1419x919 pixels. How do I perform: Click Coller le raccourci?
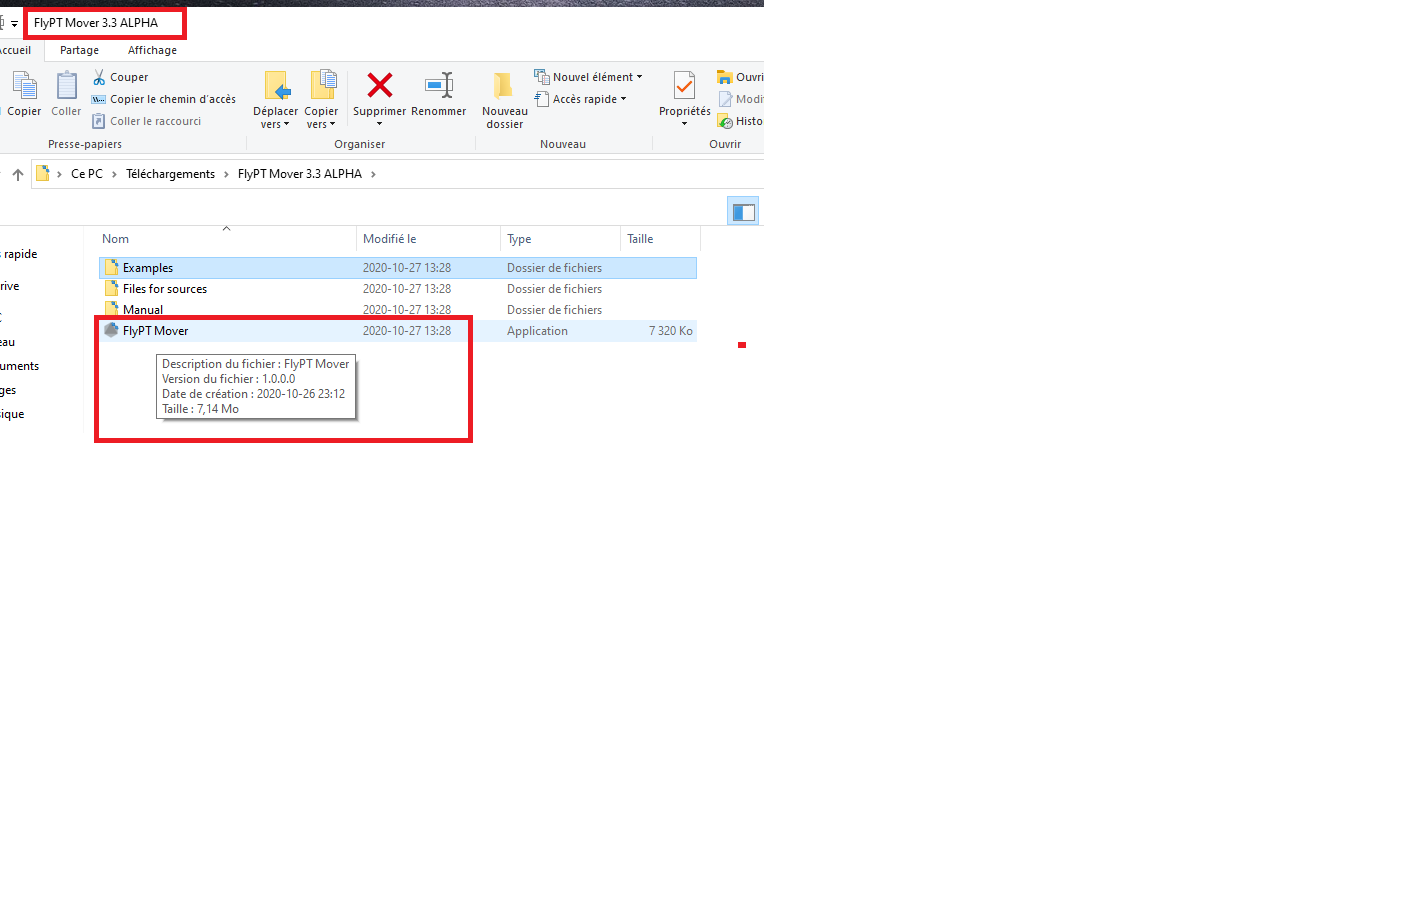point(146,121)
